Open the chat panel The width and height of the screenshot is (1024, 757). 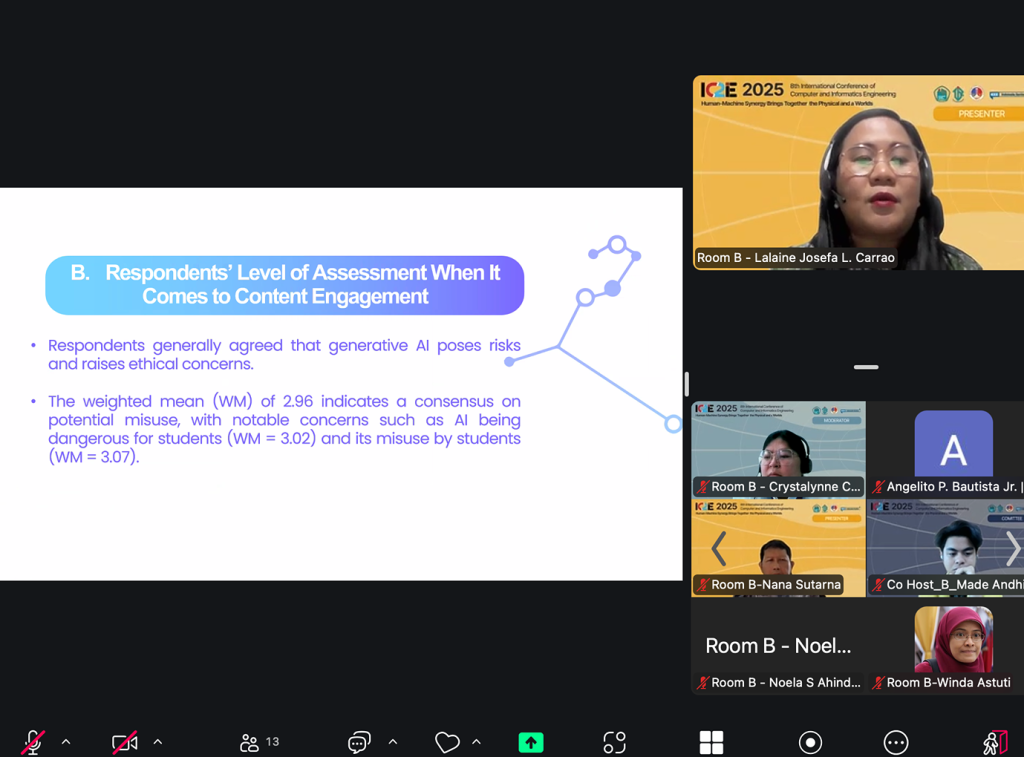(x=359, y=742)
